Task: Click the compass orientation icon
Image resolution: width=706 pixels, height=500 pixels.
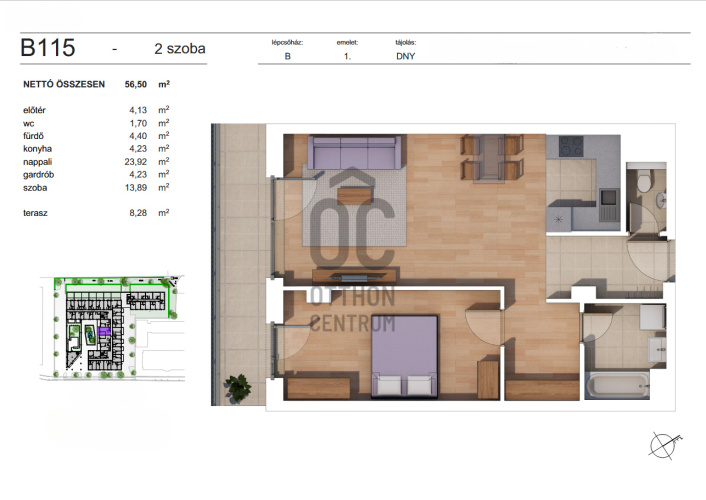Action: [x=664, y=443]
